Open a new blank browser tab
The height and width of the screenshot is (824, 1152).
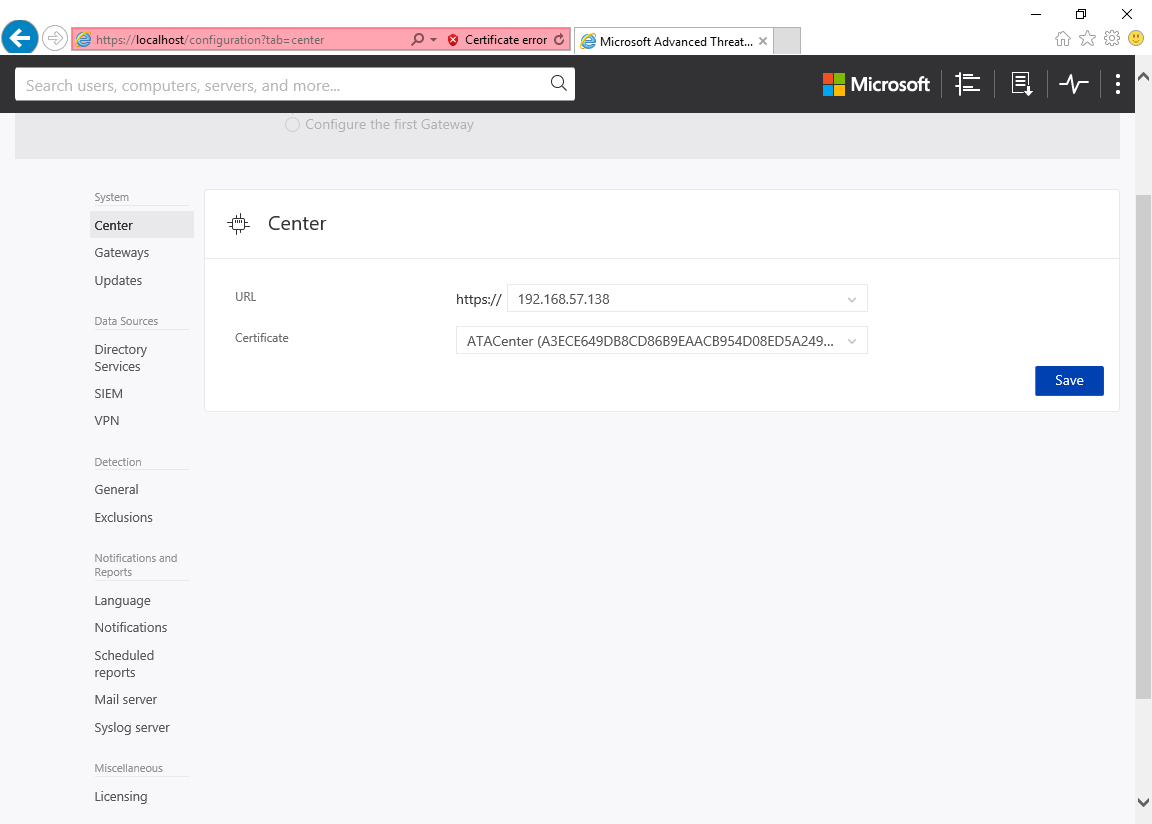click(x=787, y=41)
